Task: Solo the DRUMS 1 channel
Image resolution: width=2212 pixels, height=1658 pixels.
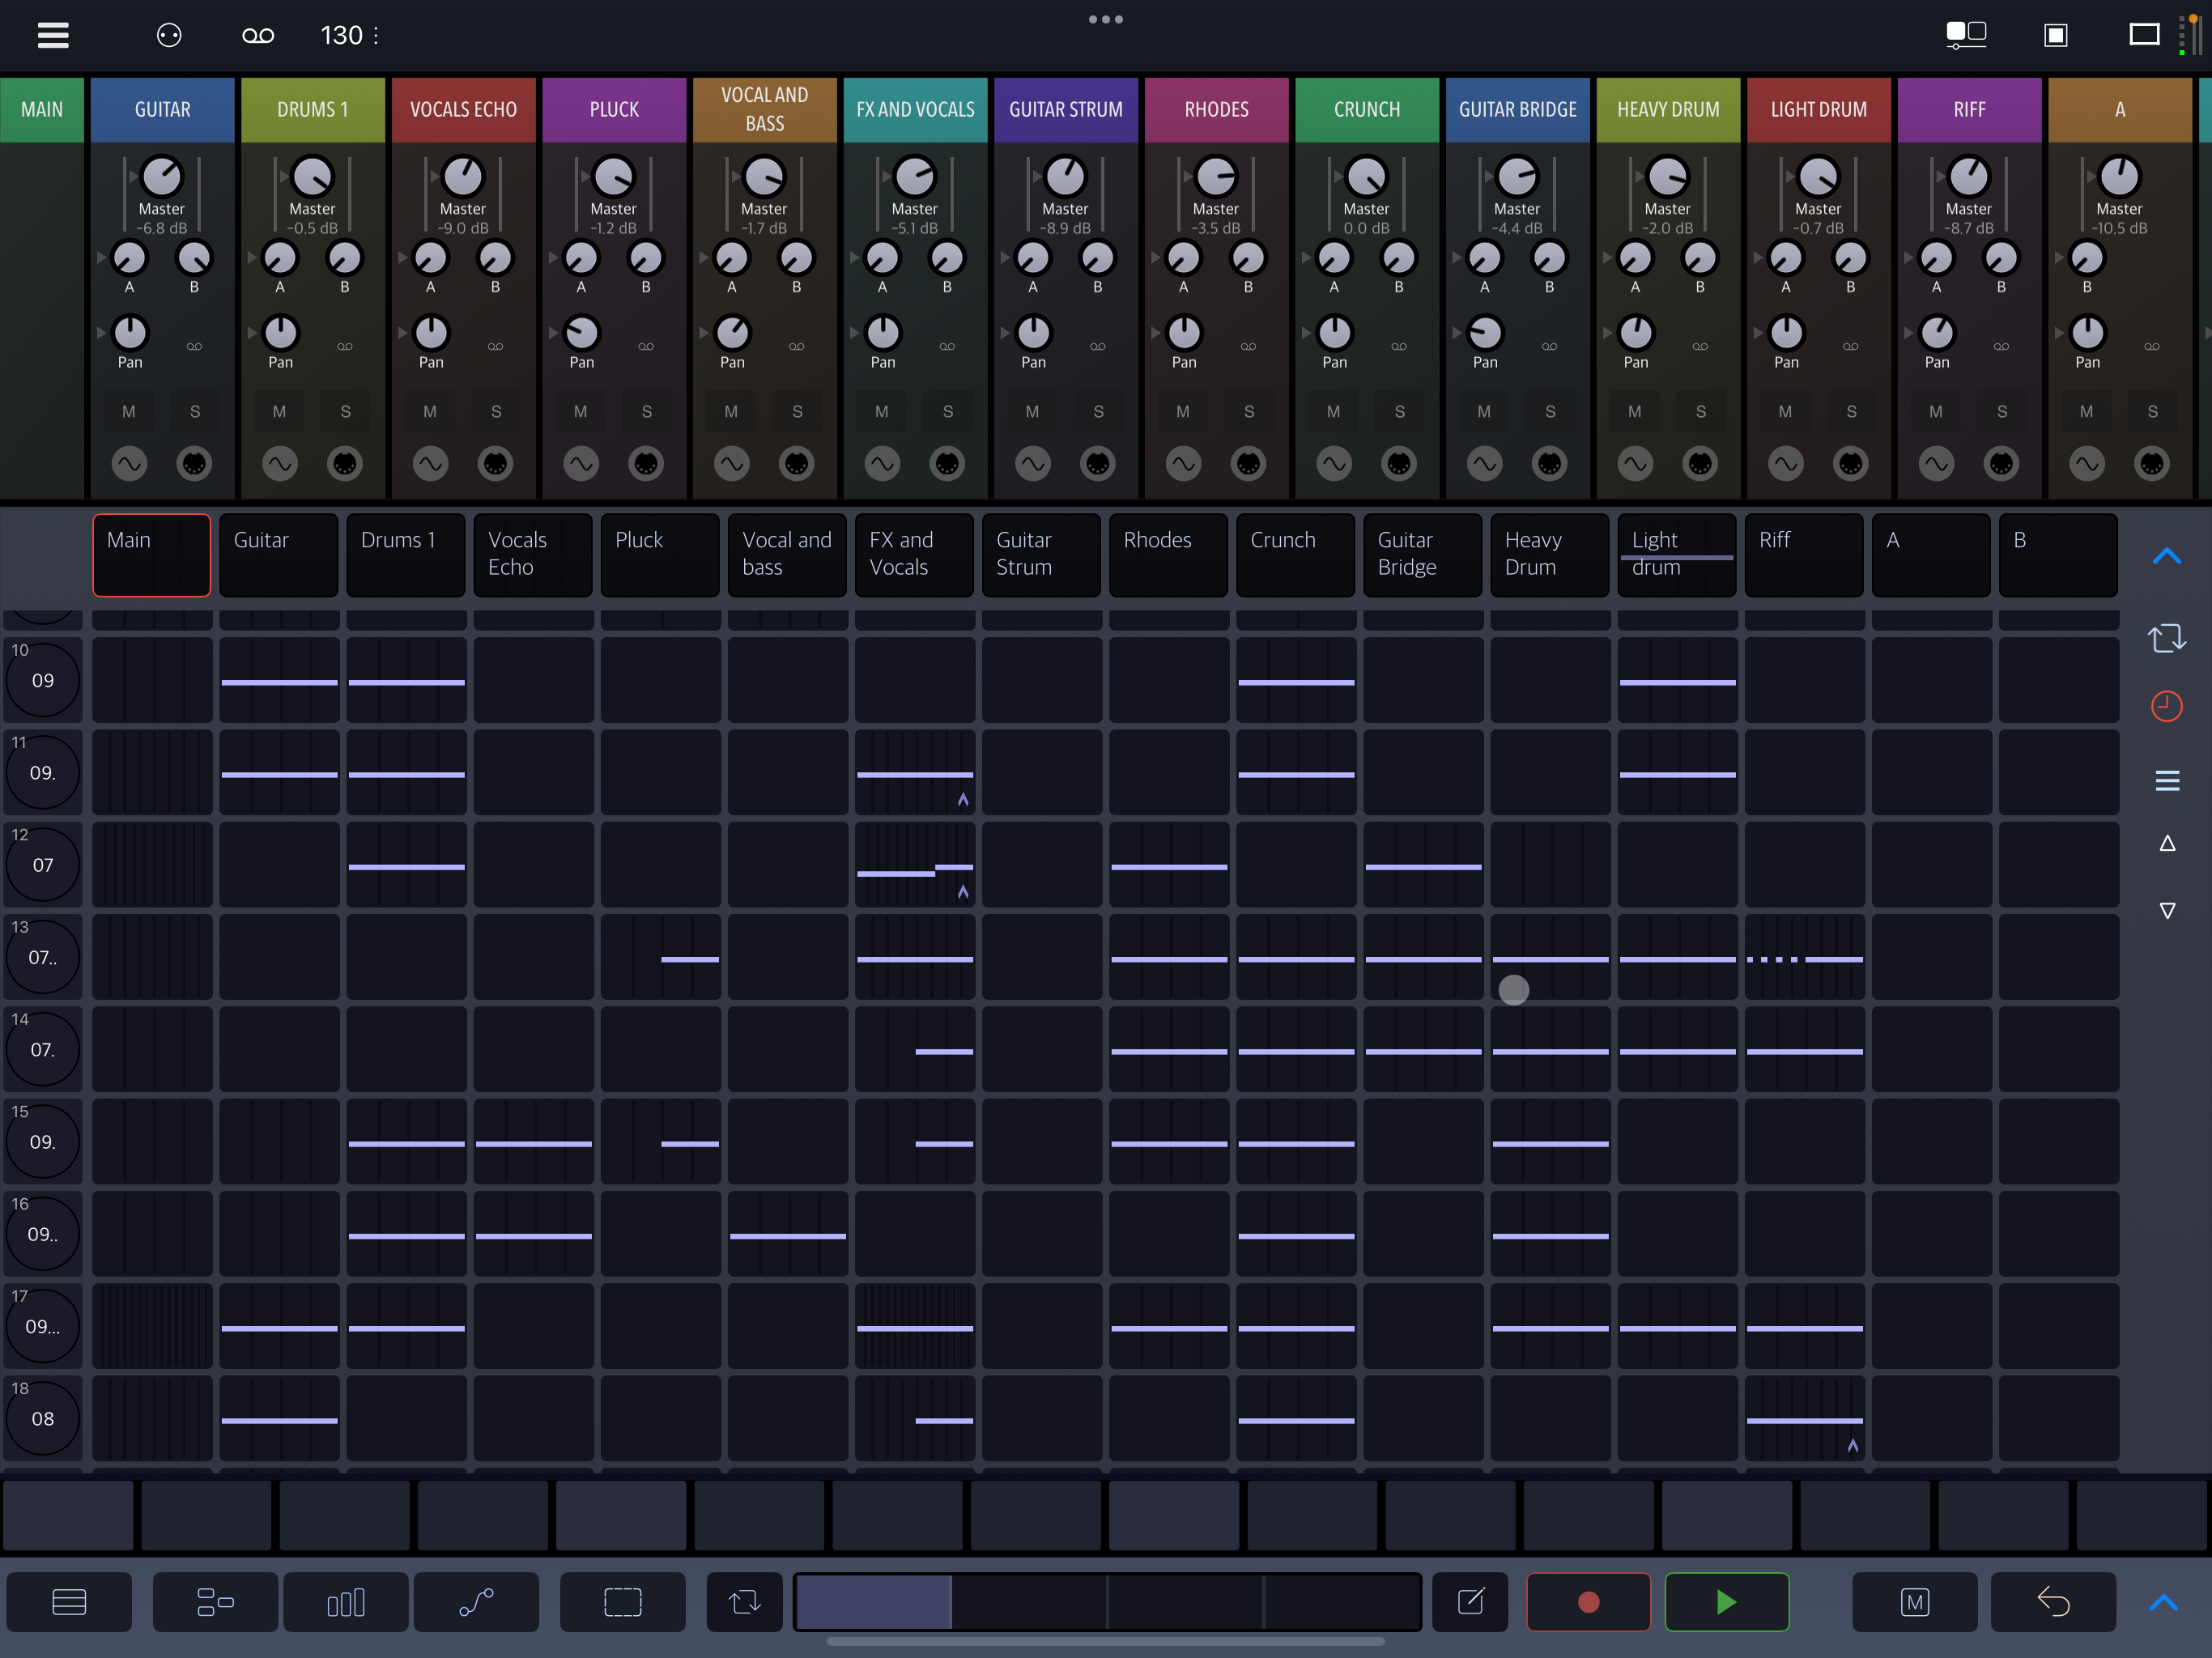Action: pyautogui.click(x=345, y=411)
